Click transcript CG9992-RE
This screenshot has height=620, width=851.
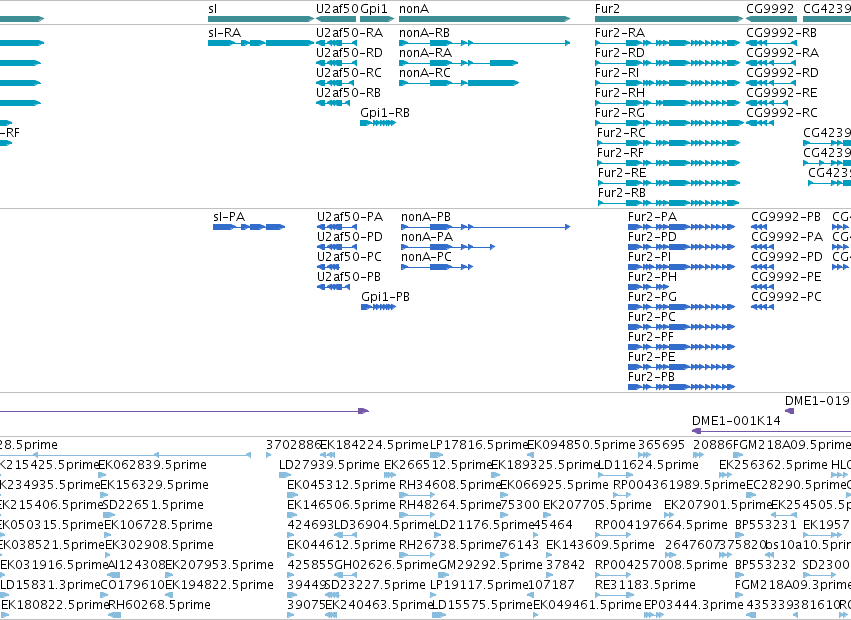(x=782, y=93)
